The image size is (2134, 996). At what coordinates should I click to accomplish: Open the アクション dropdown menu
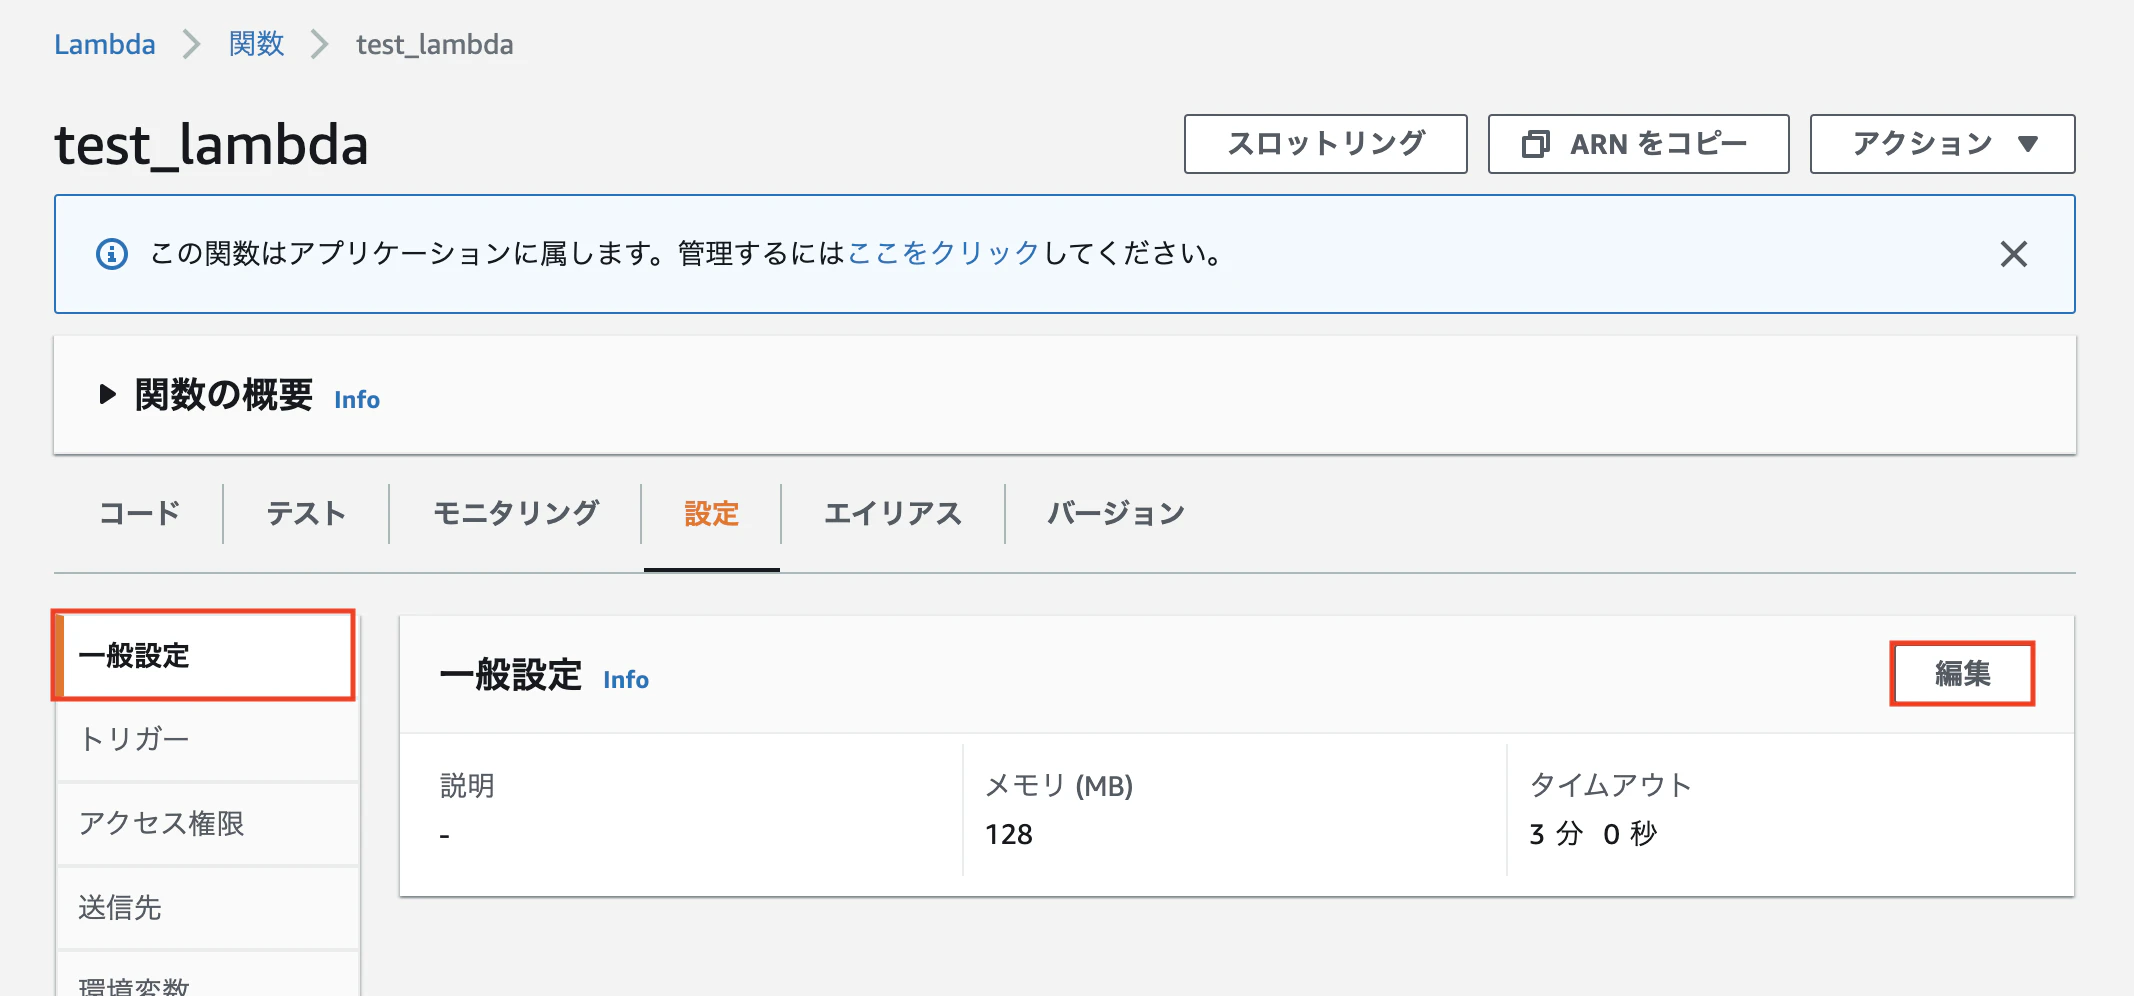point(1942,144)
